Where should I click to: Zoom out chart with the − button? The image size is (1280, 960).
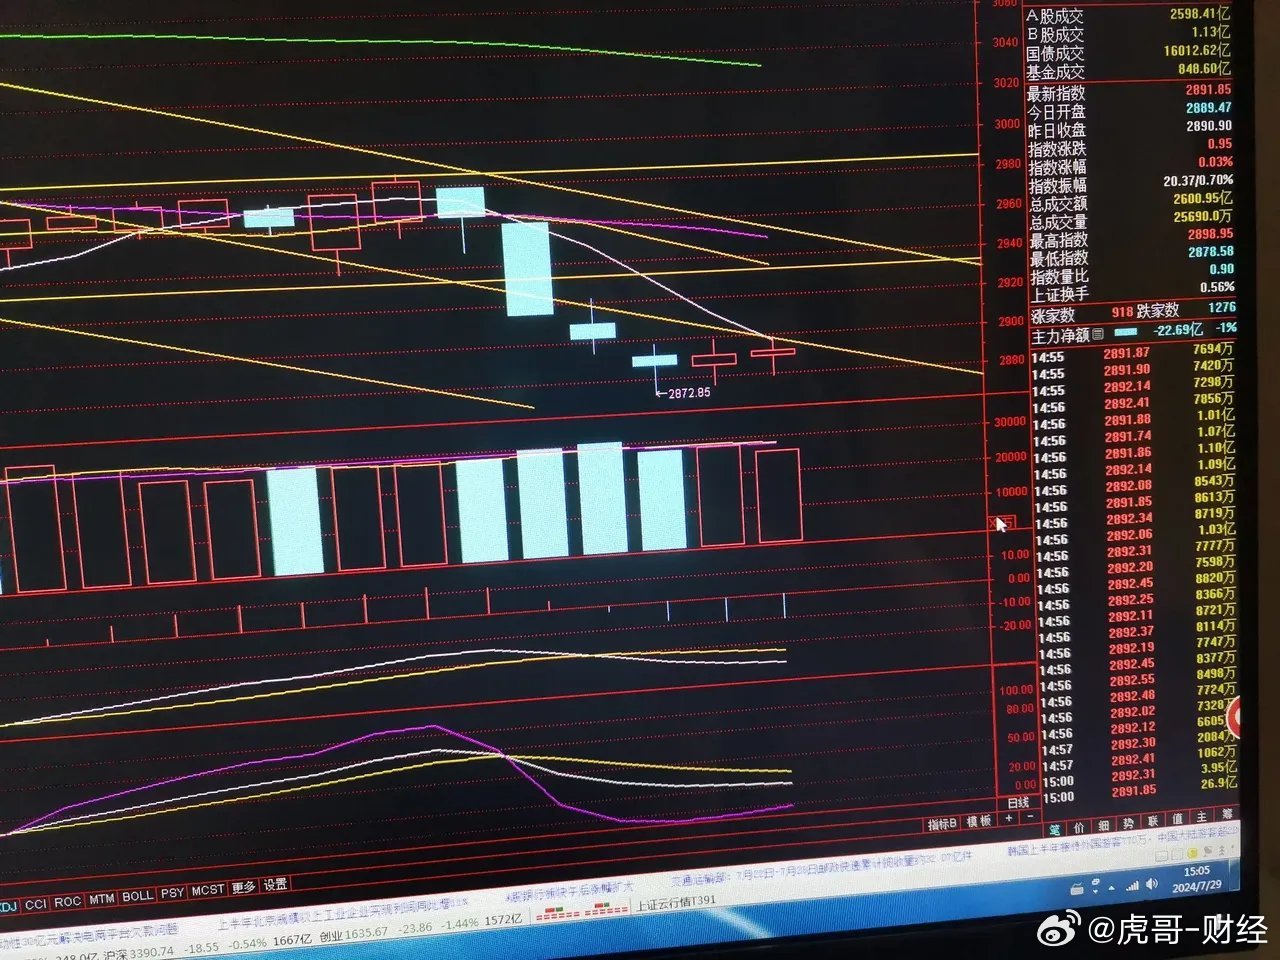[1029, 817]
